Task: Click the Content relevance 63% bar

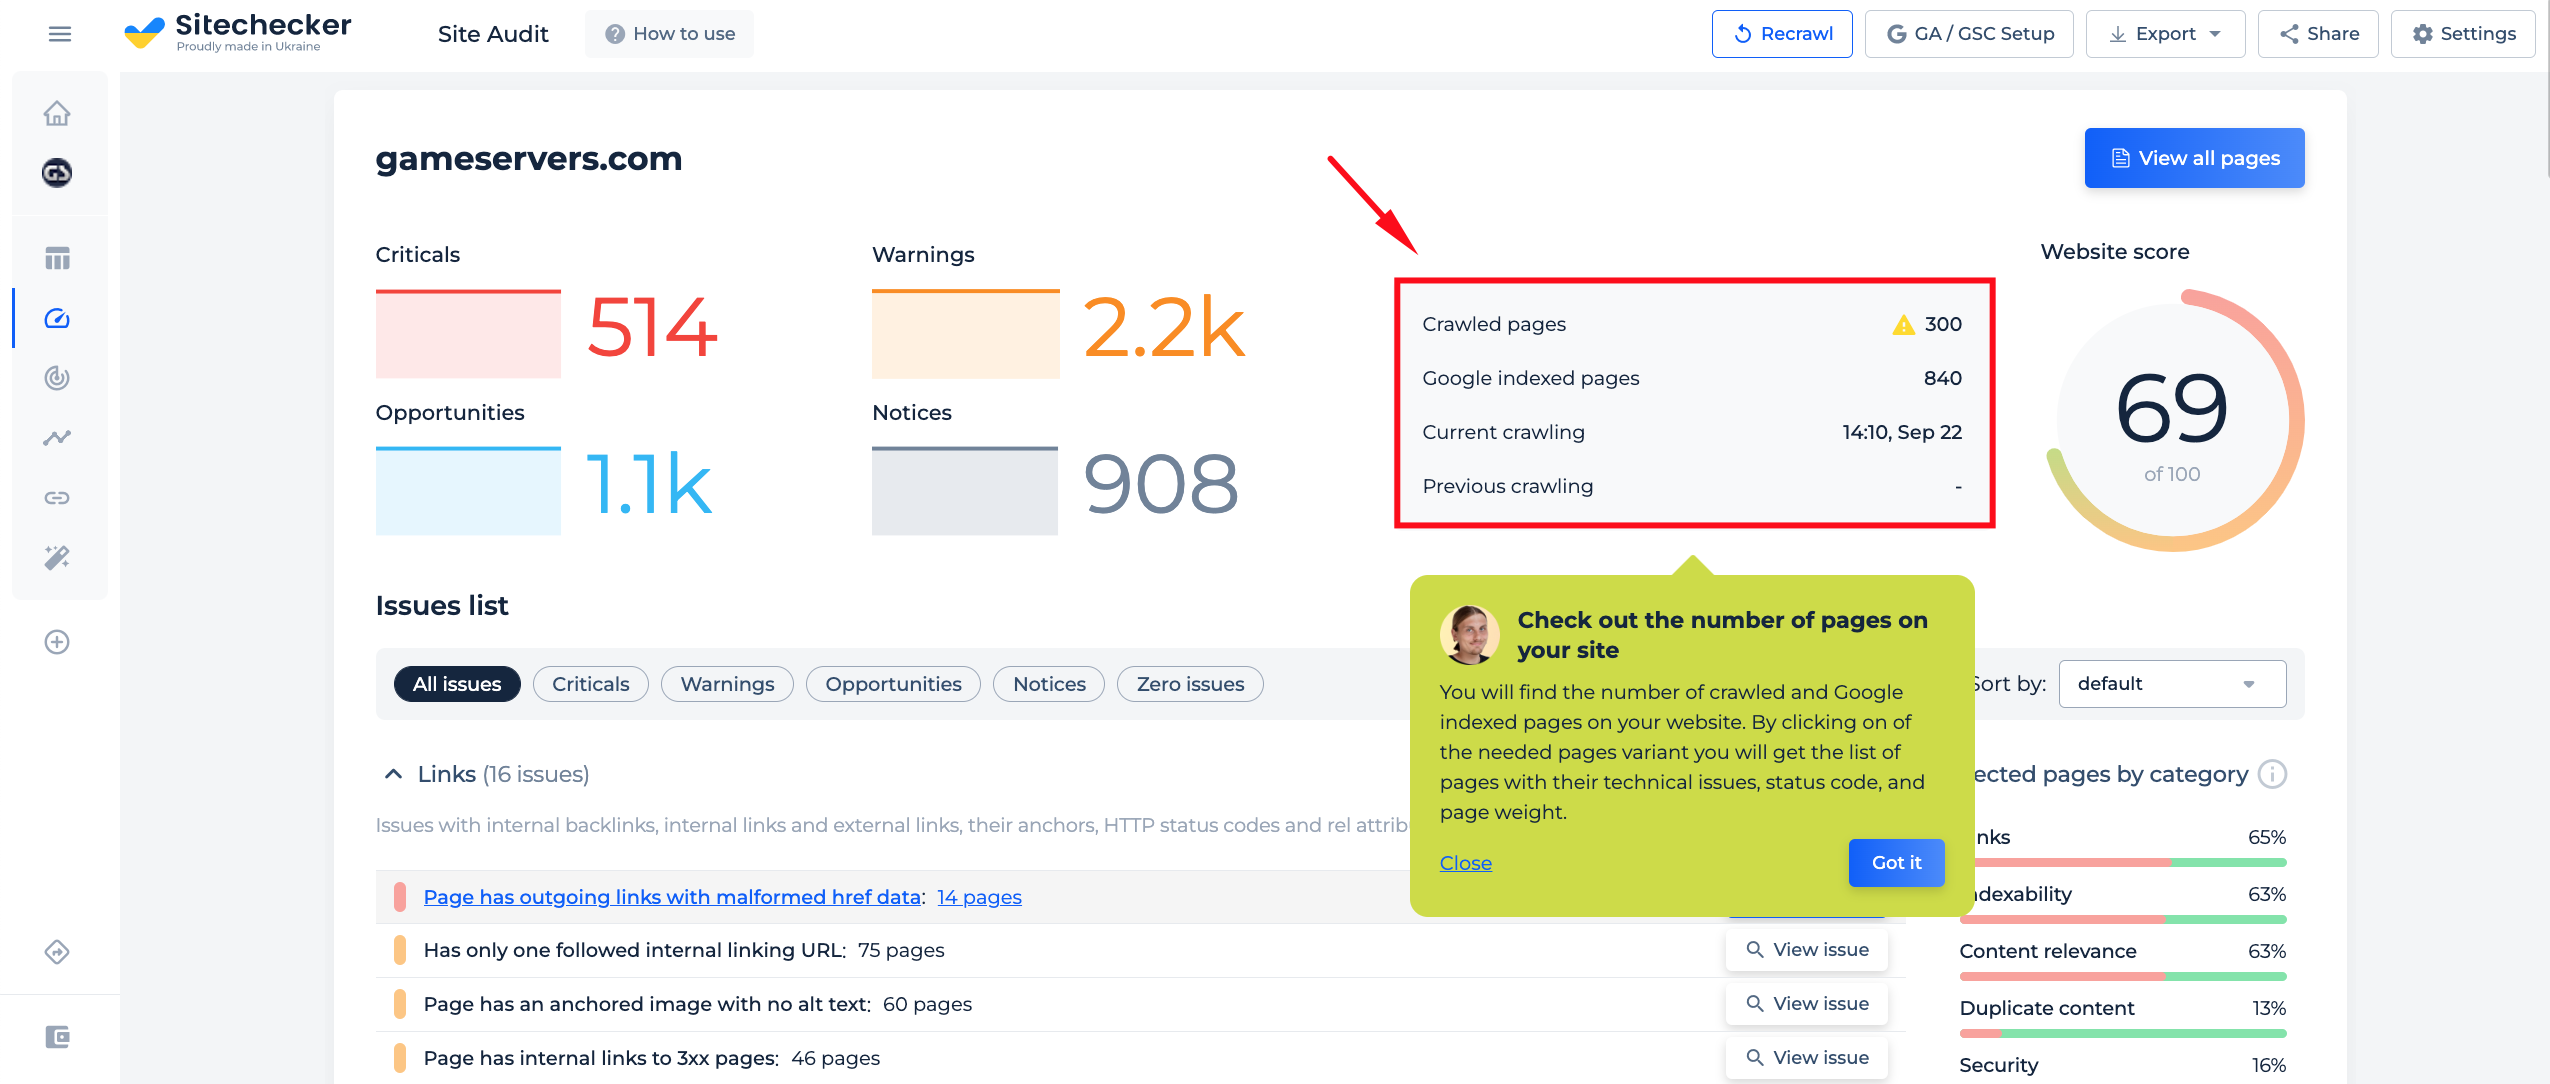Action: tap(2122, 976)
